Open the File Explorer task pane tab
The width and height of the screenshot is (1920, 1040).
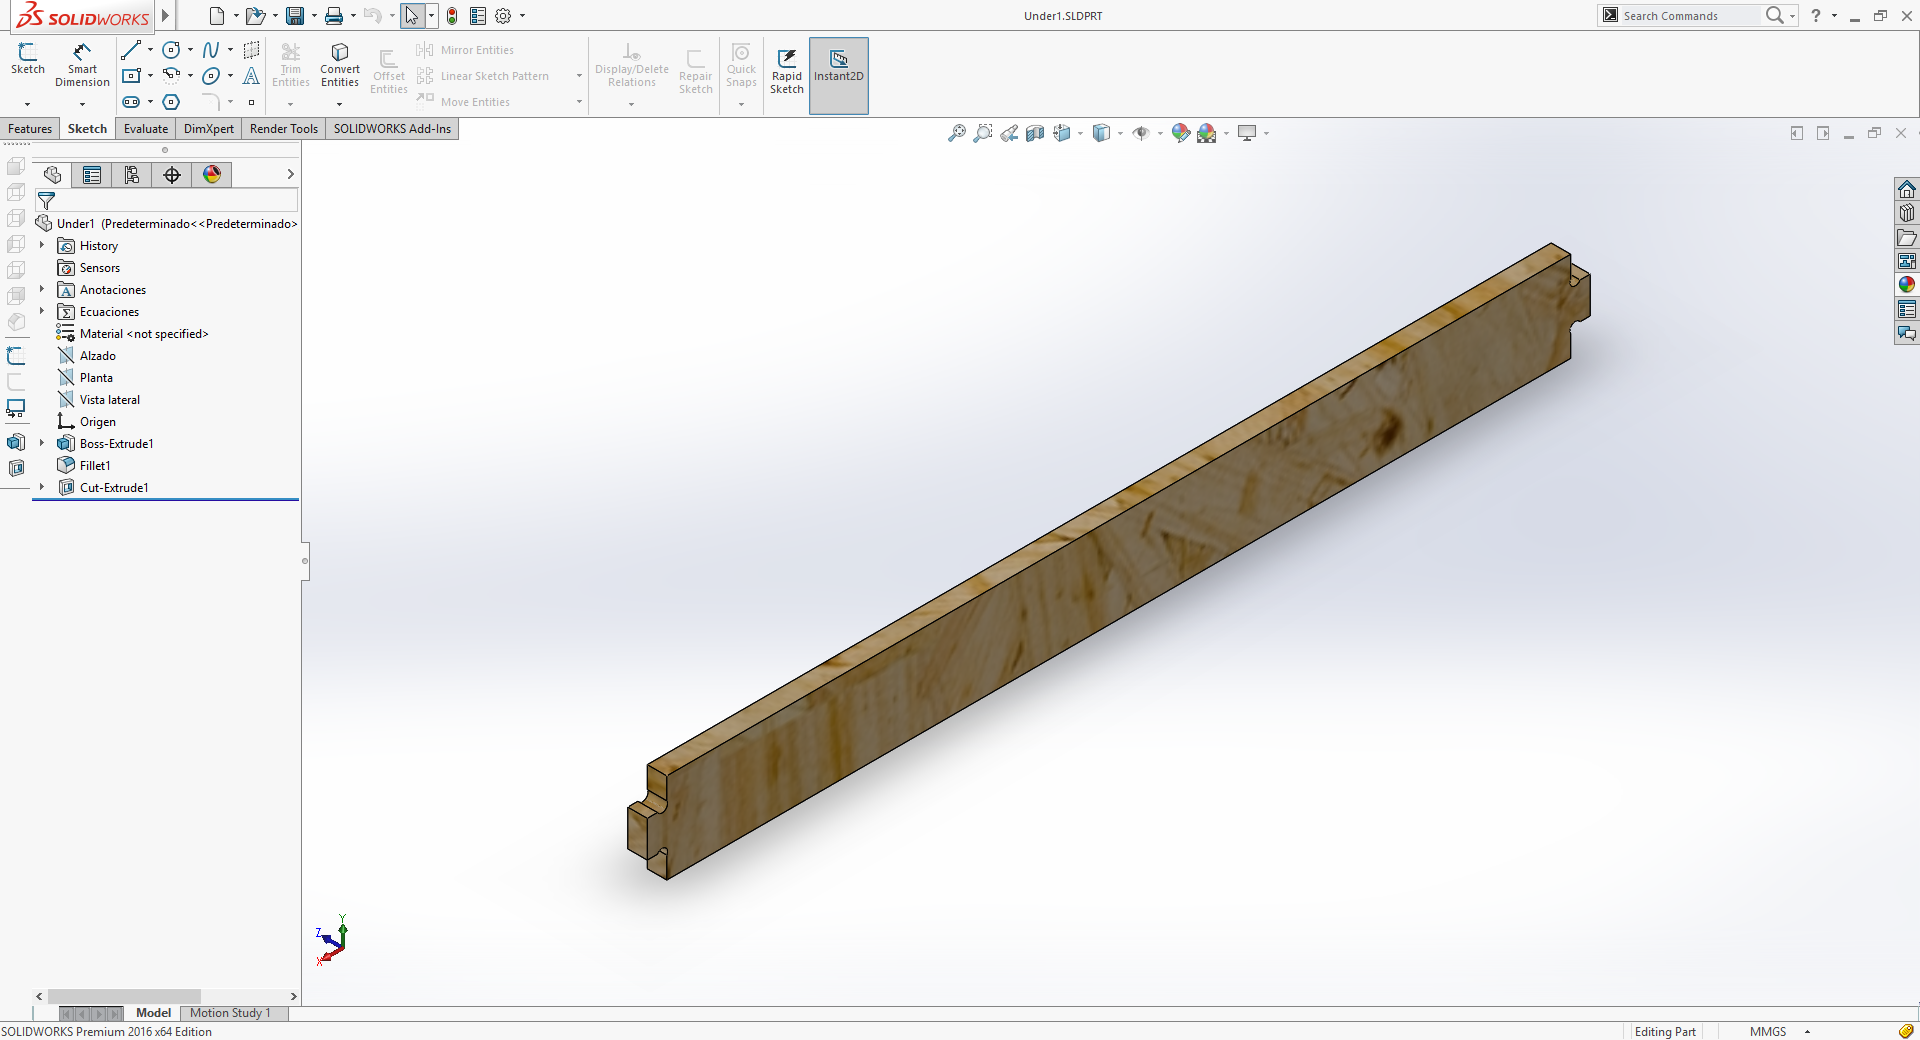coord(1907,237)
